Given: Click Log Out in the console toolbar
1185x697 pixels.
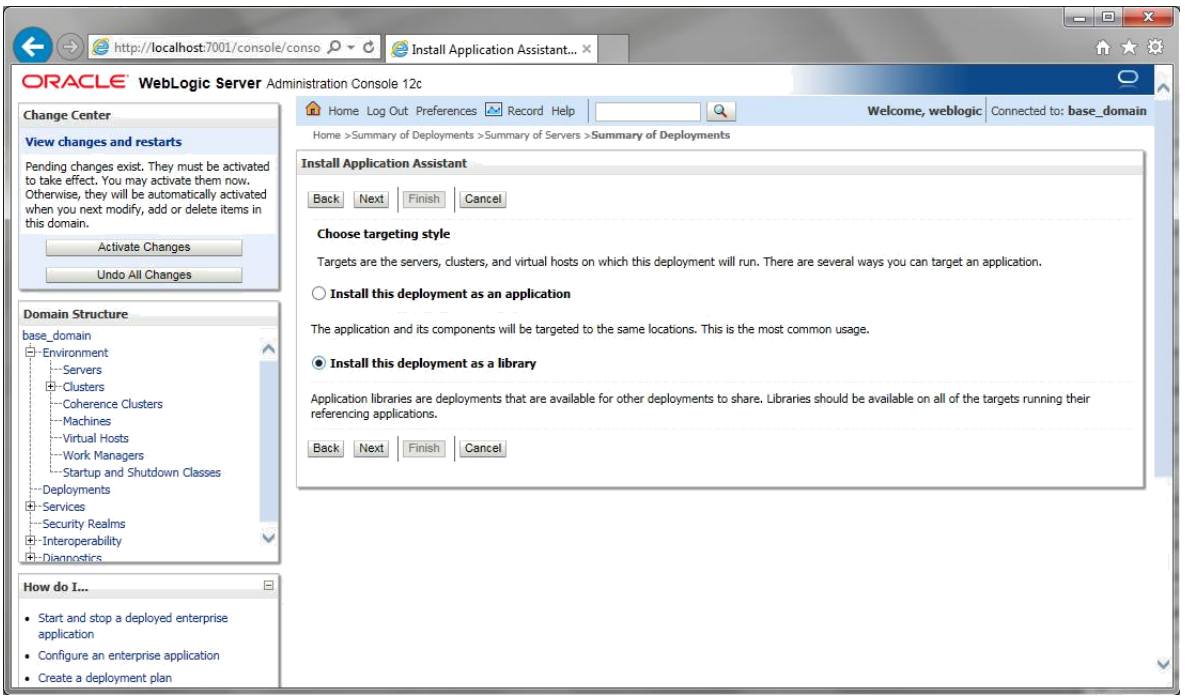Looking at the screenshot, I should (387, 111).
